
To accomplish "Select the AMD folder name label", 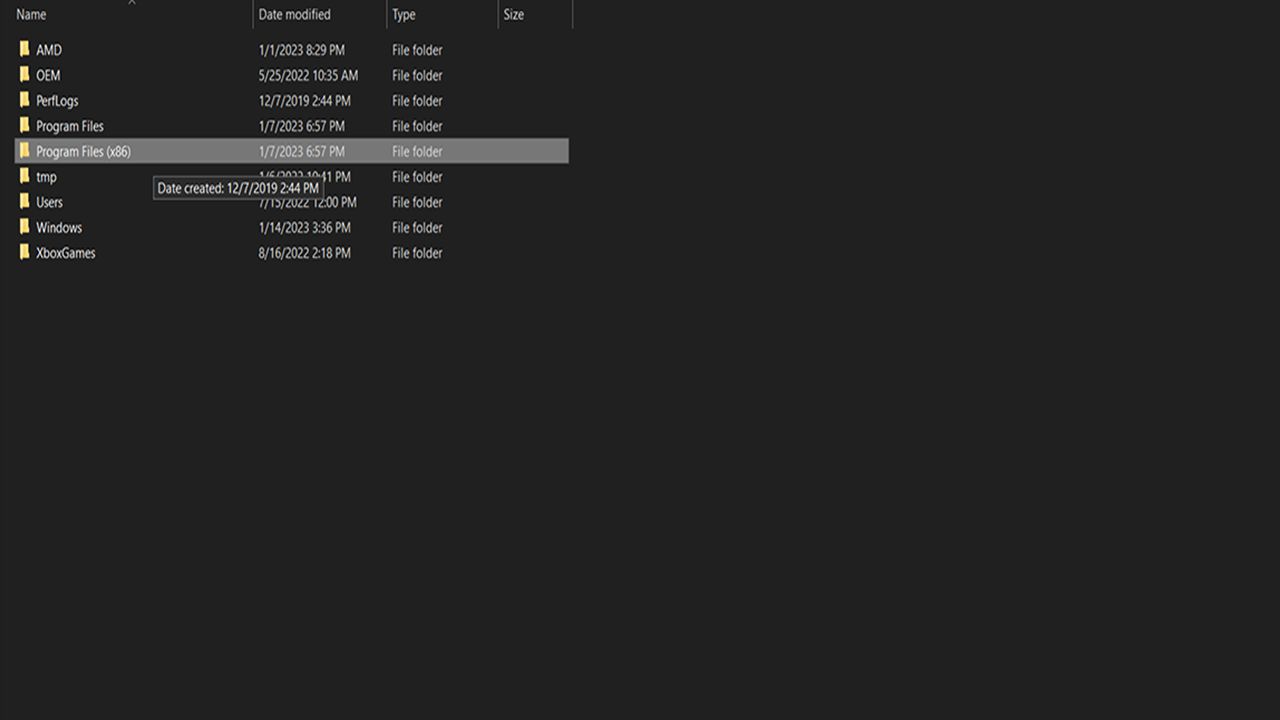I will (49, 49).
